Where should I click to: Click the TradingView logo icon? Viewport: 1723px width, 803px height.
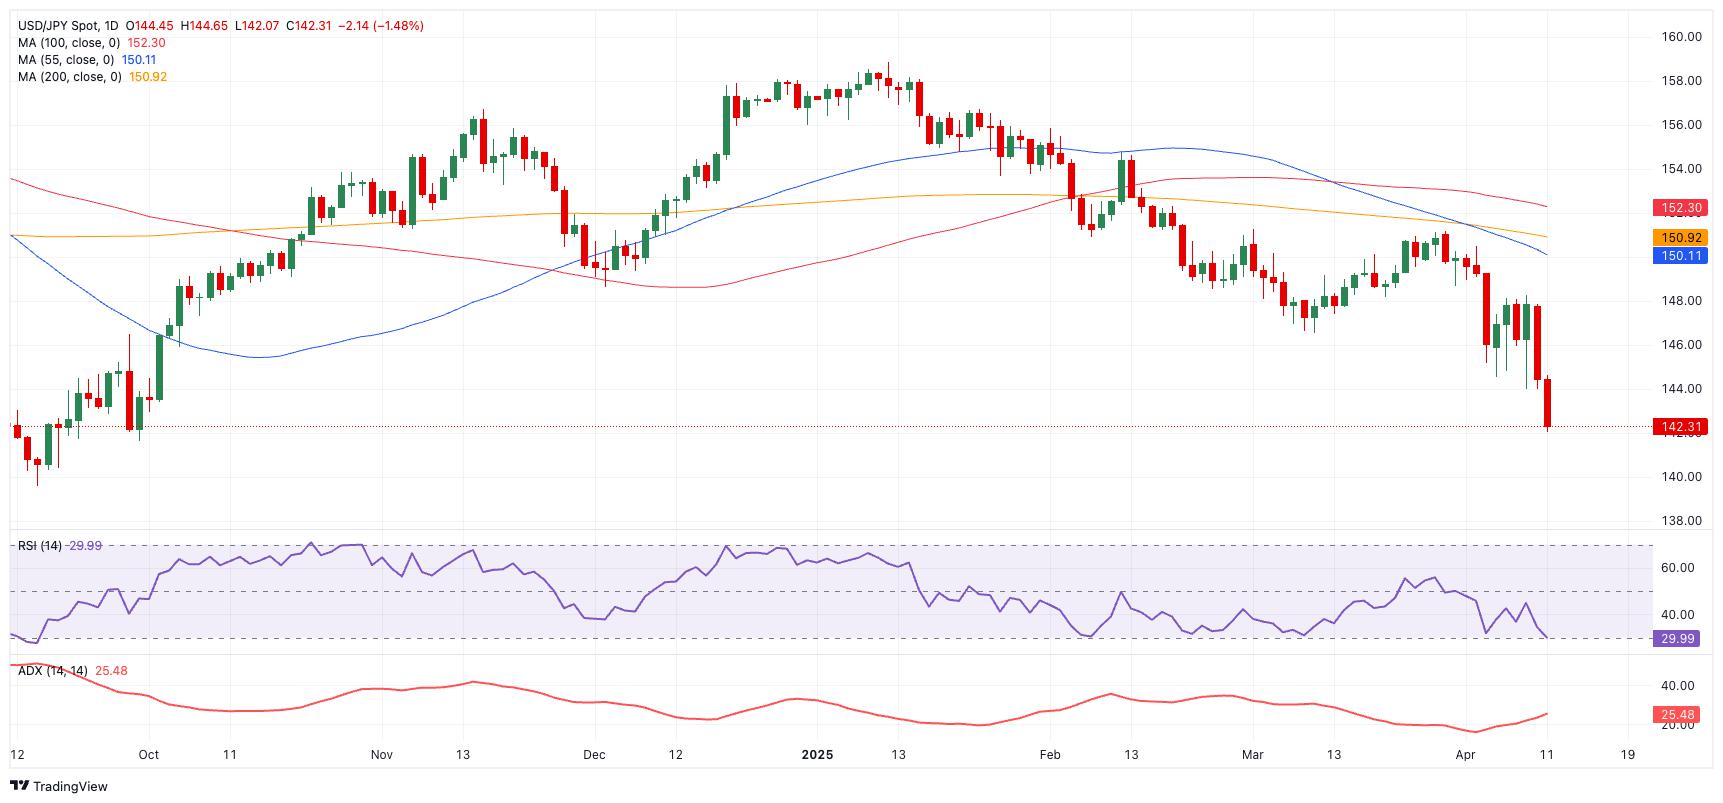pos(20,786)
